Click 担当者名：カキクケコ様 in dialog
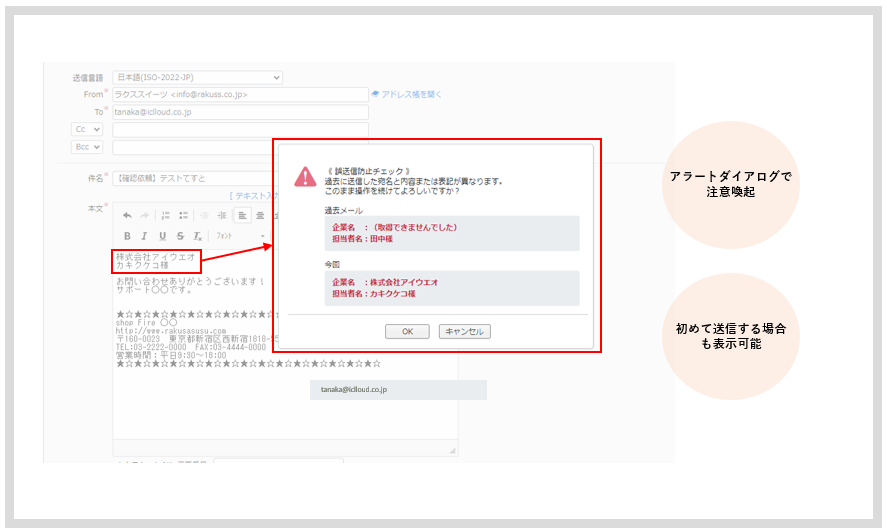Viewport: 887px width, 531px height. (x=373, y=293)
